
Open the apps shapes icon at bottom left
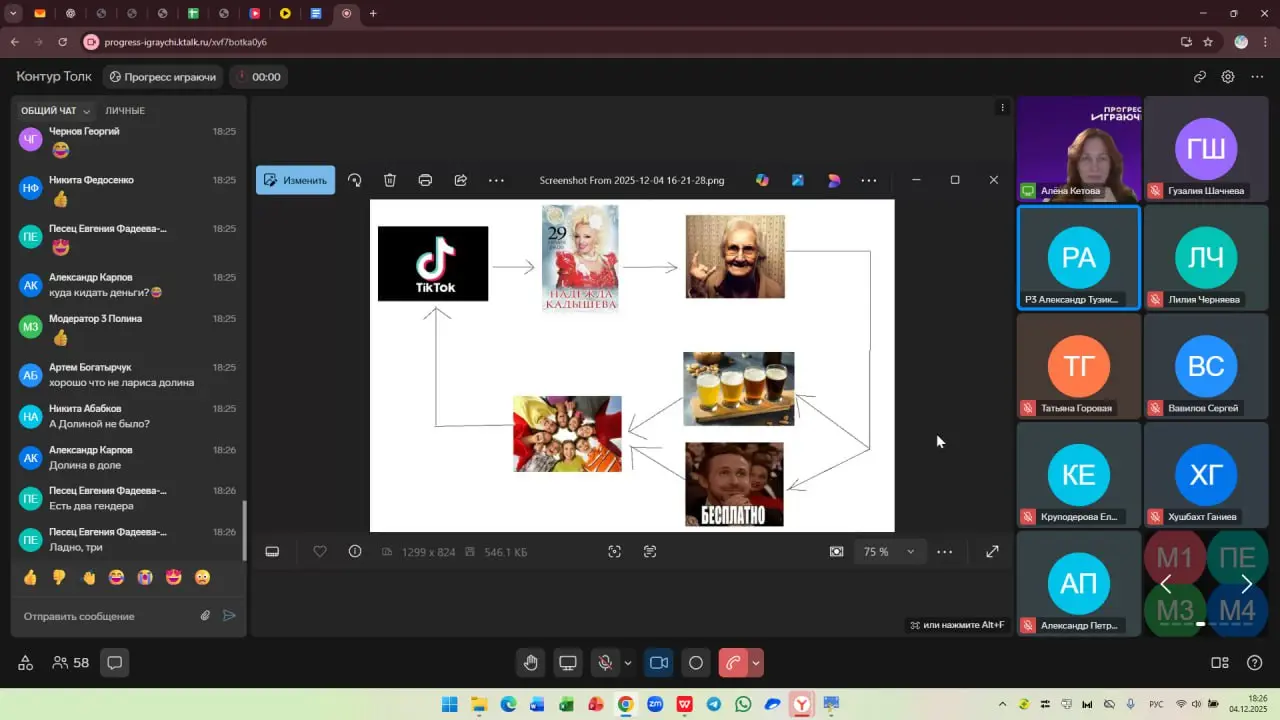[x=26, y=662]
